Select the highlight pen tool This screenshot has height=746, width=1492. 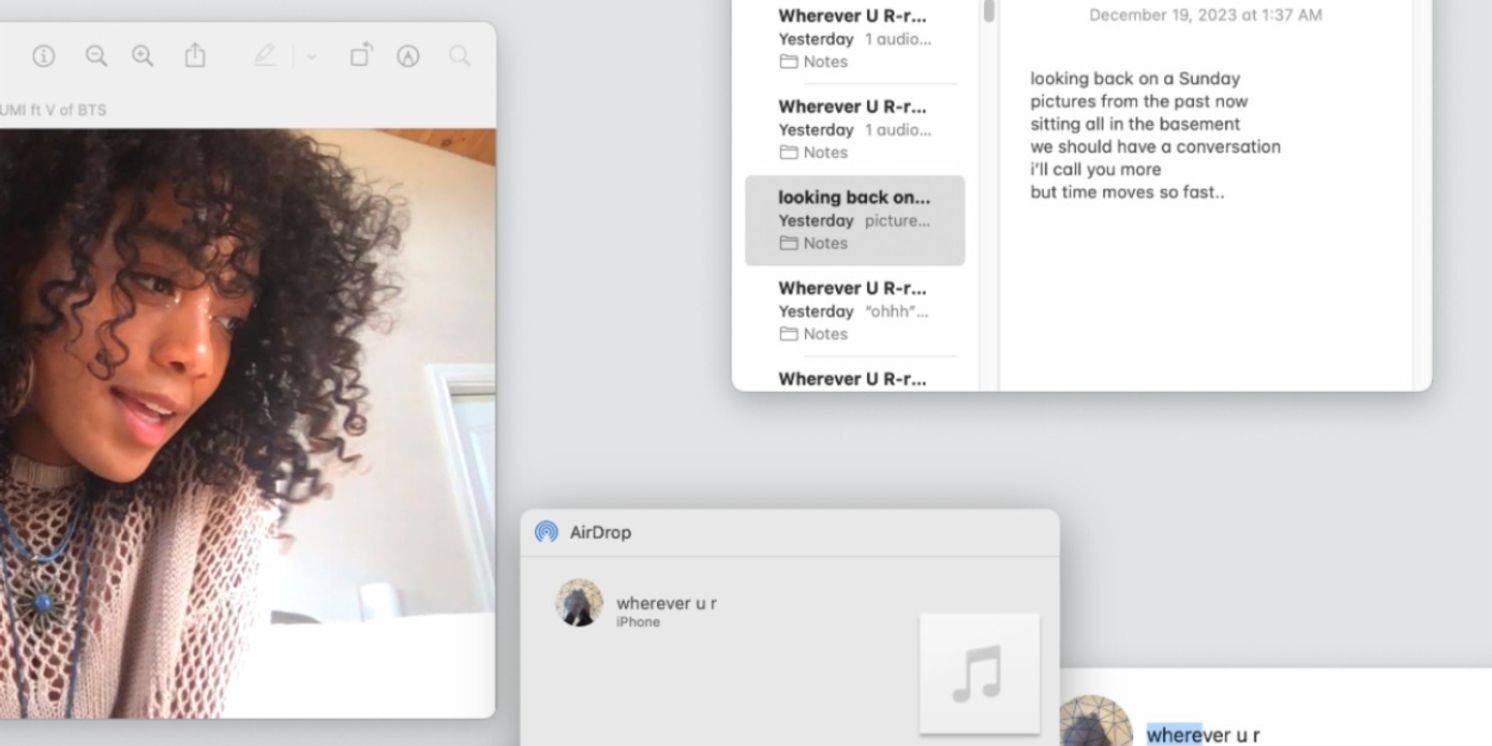264,56
